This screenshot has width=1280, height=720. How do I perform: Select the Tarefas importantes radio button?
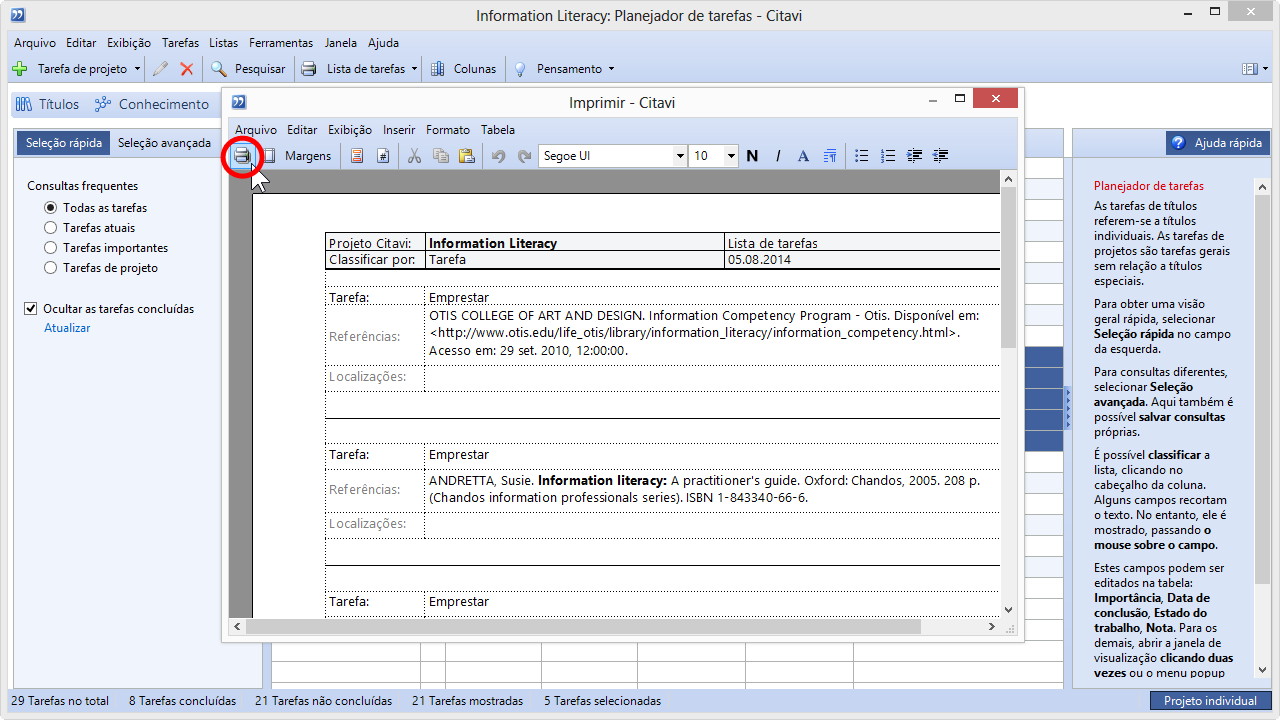(x=50, y=248)
